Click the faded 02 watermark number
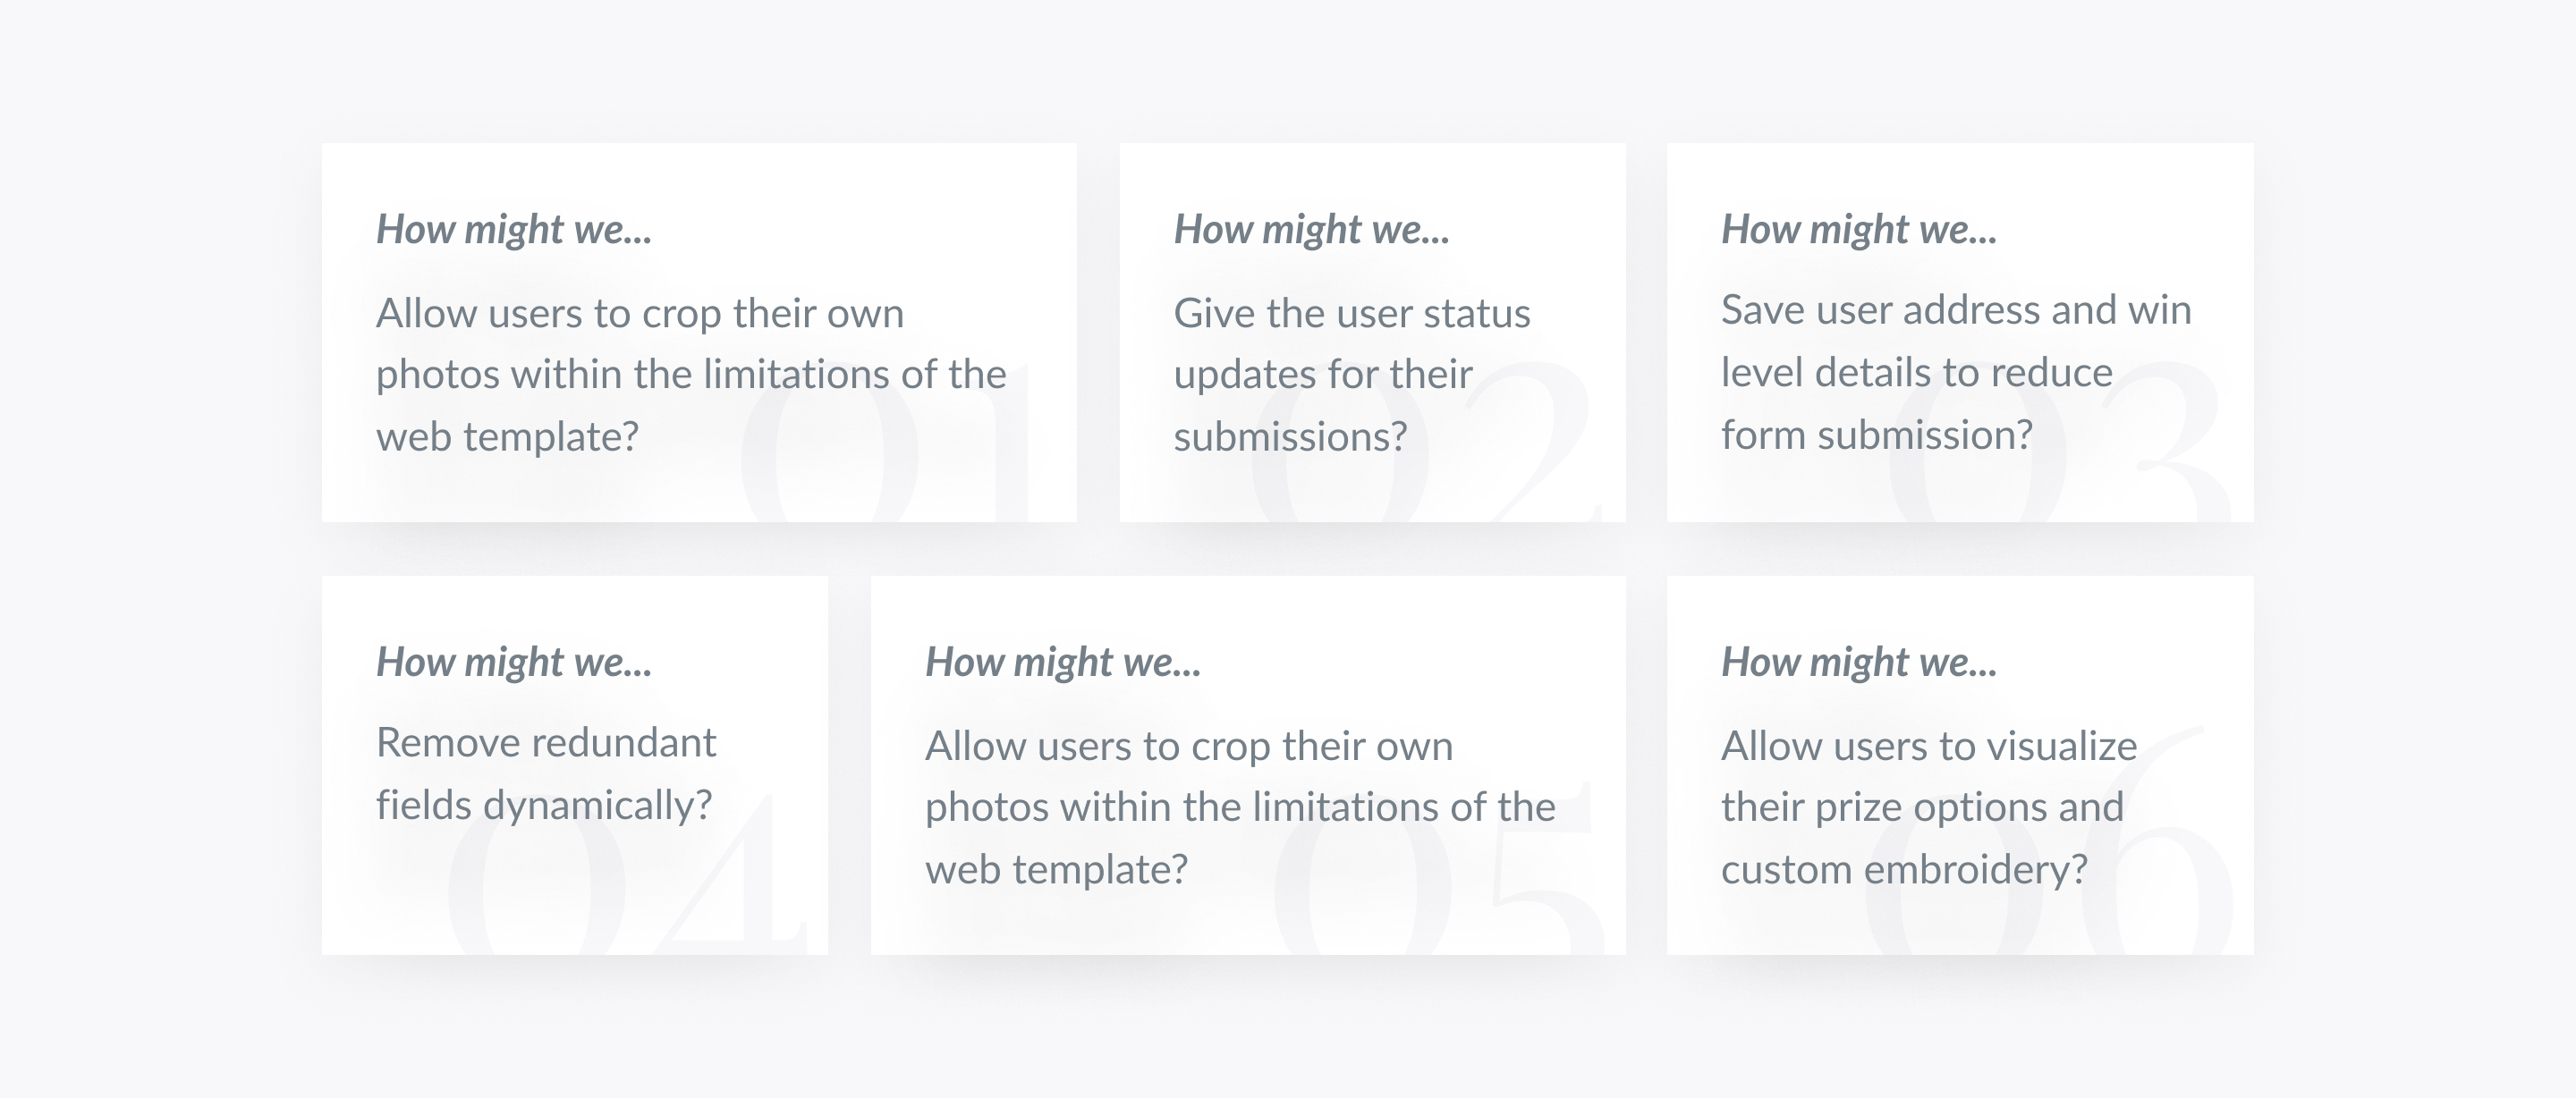The width and height of the screenshot is (2576, 1098). [x=1425, y=440]
